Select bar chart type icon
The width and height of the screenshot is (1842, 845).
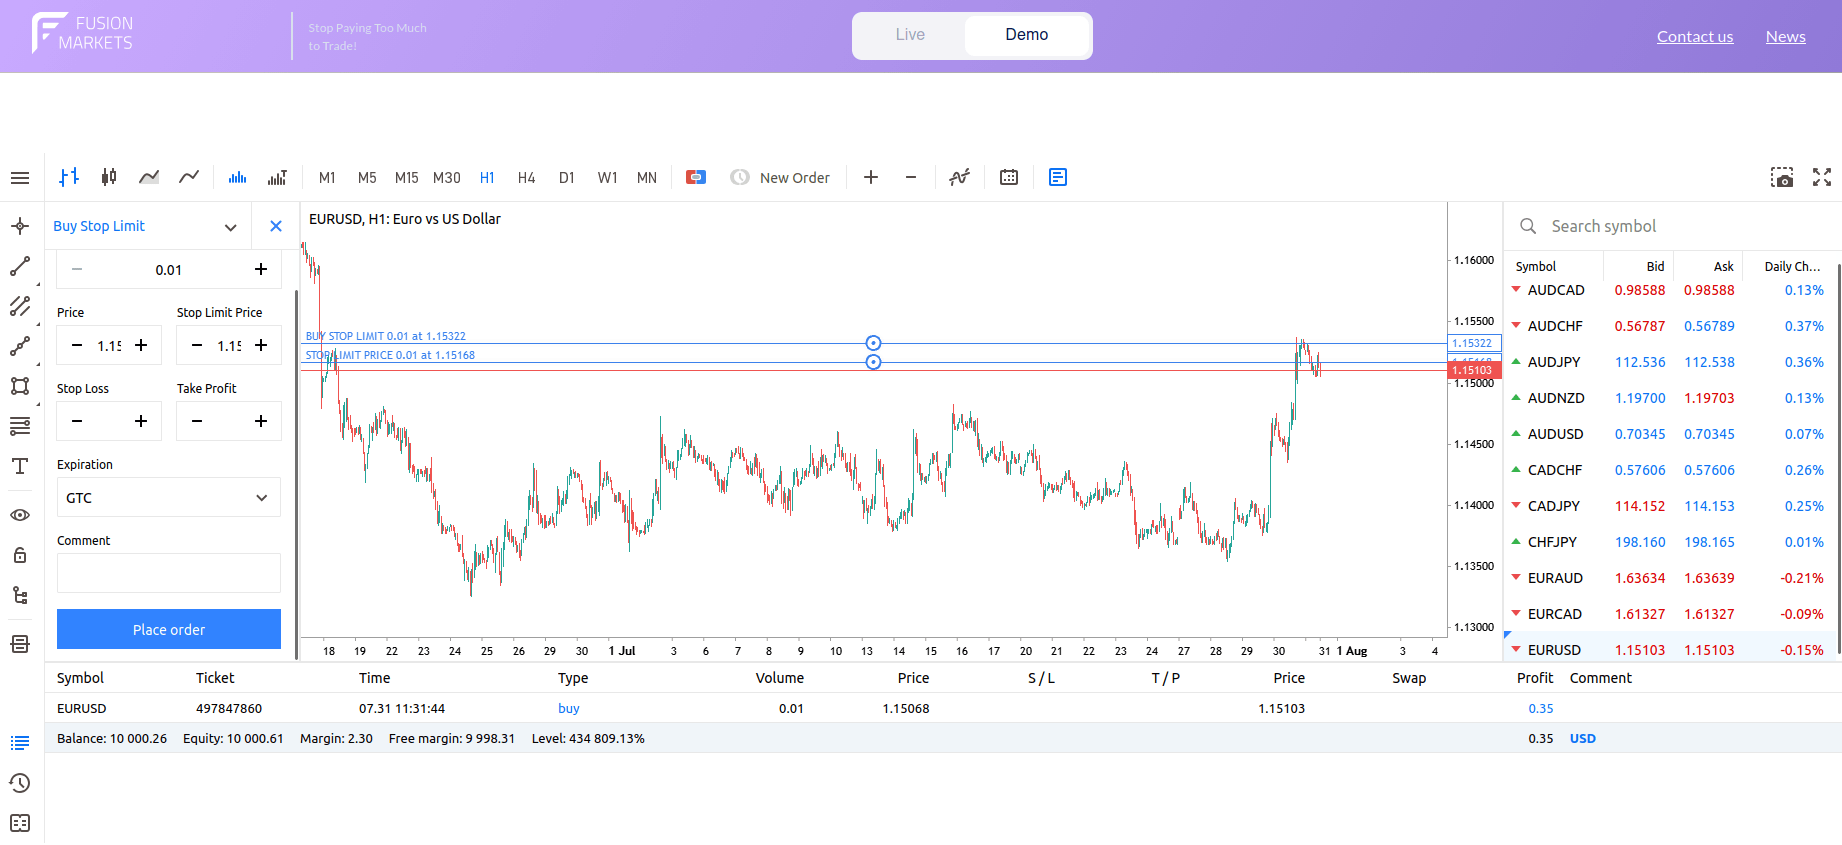point(69,177)
